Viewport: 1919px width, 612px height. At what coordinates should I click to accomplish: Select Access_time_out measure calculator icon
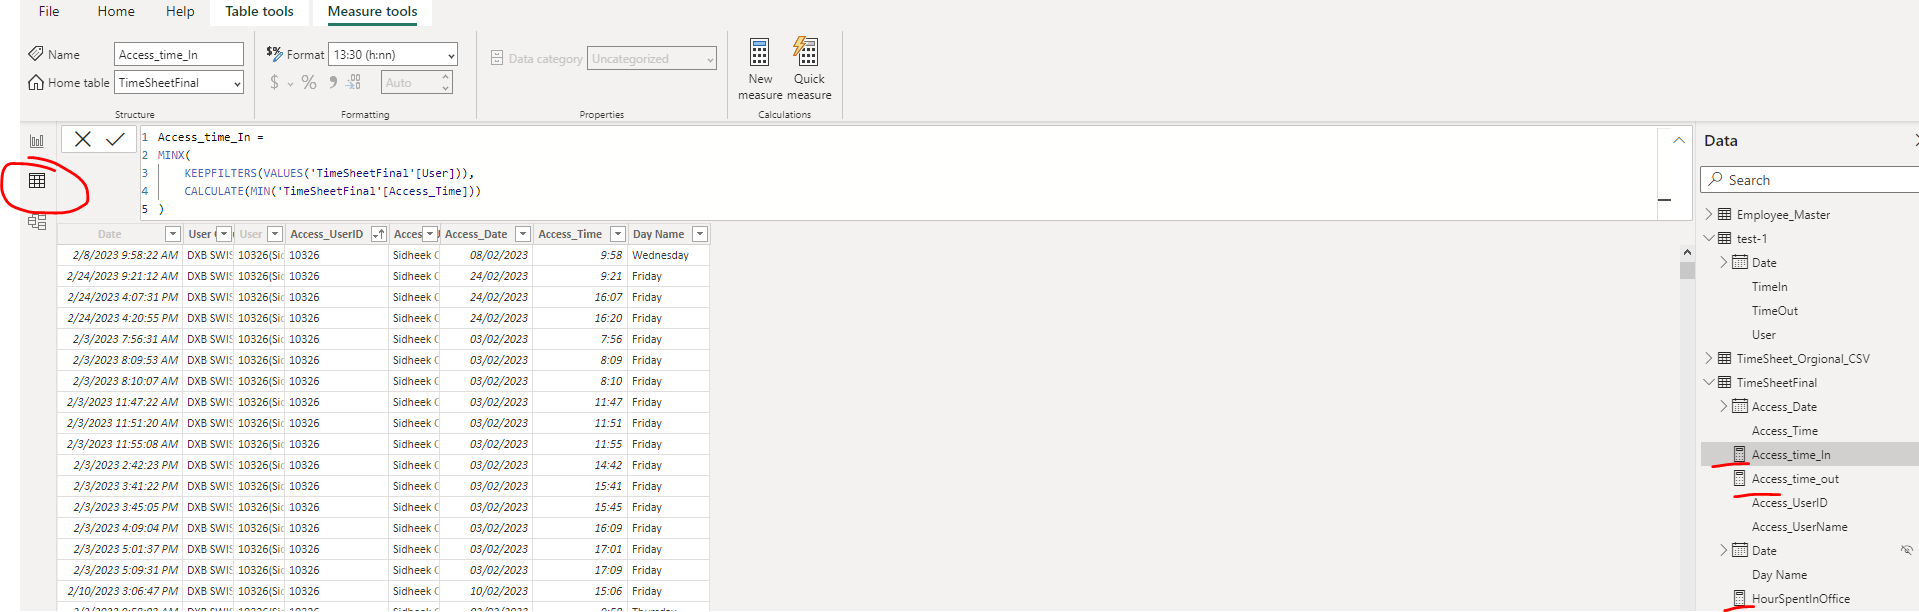1739,479
